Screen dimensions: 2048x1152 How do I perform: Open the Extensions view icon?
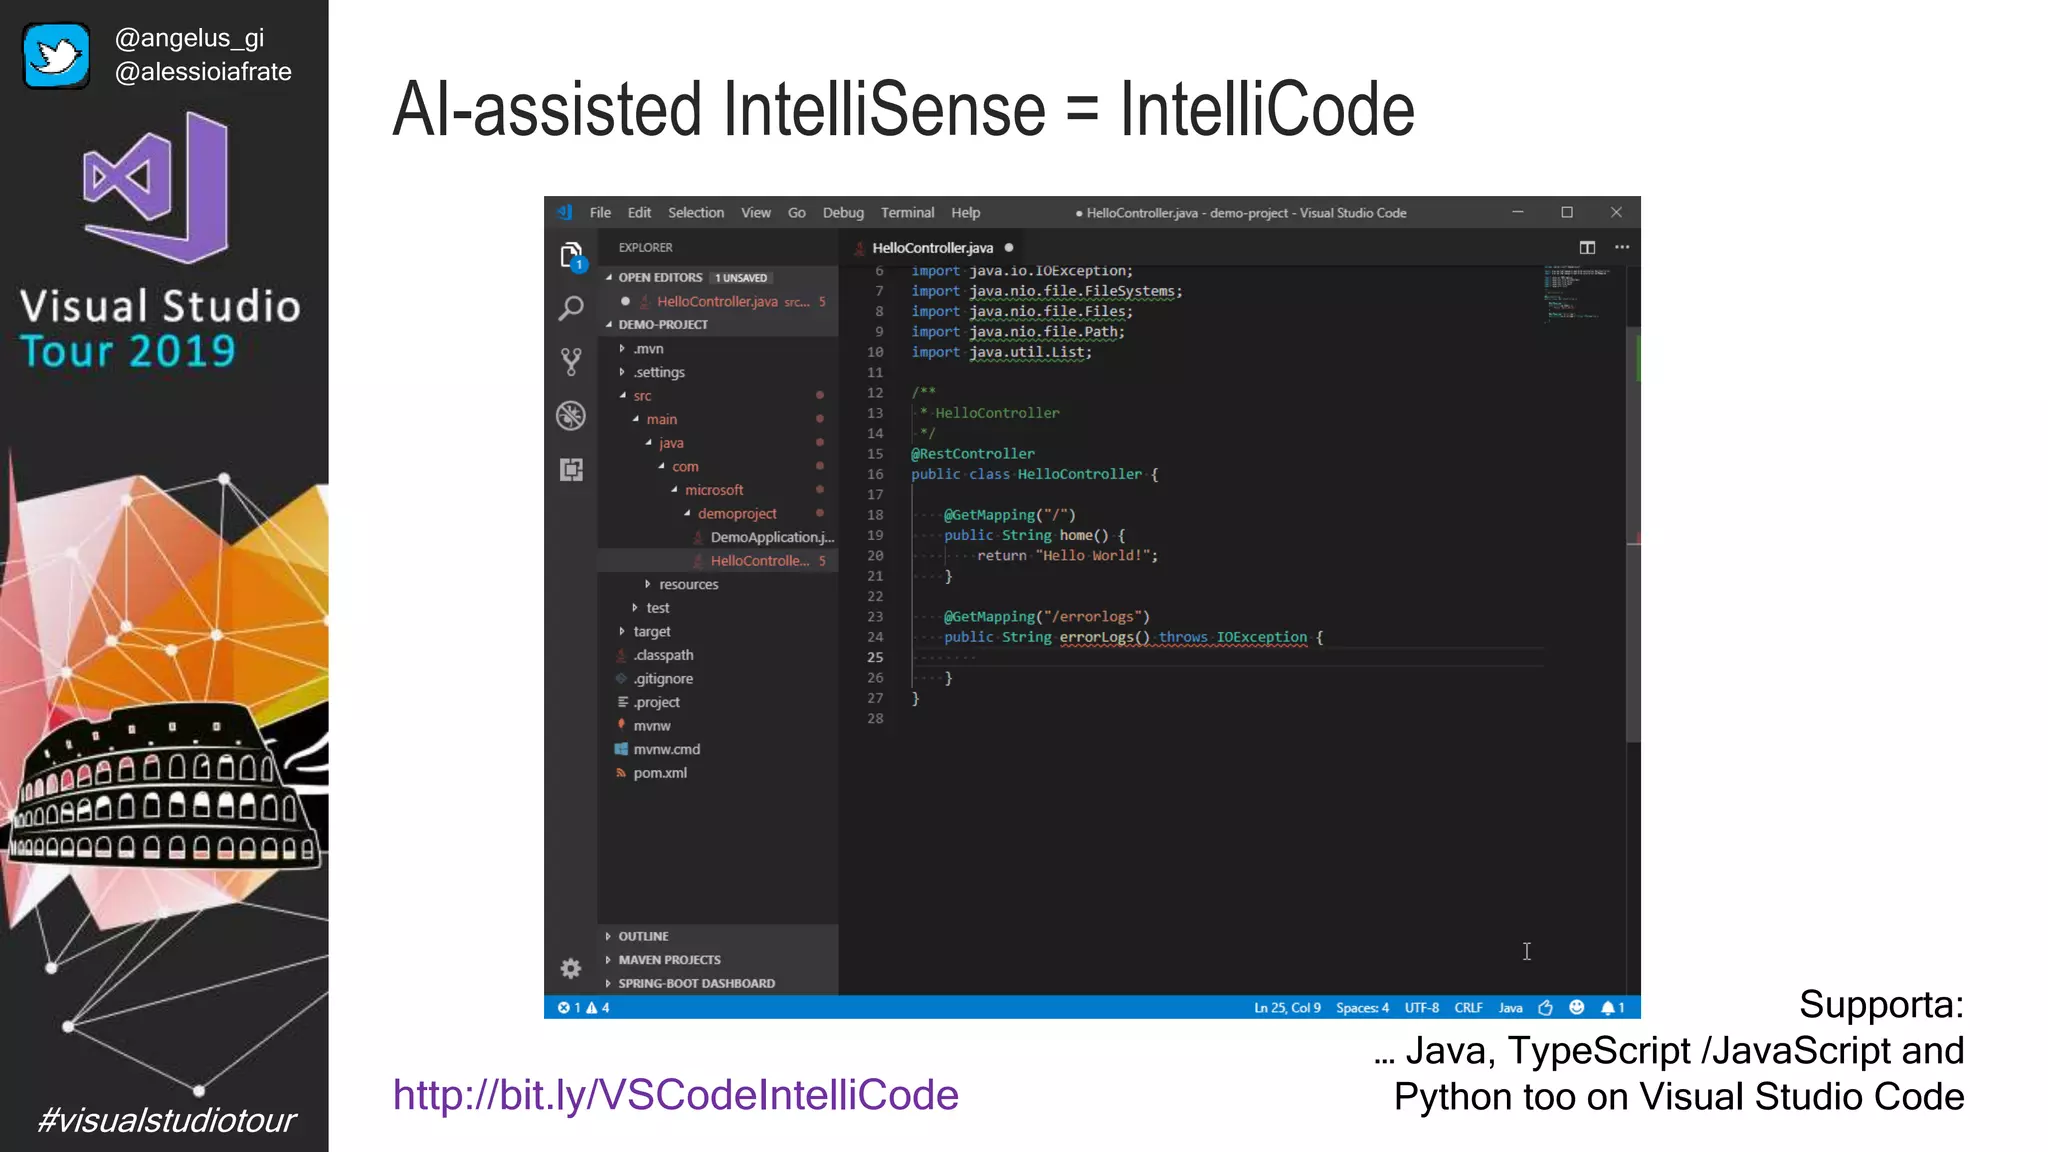[x=571, y=470]
